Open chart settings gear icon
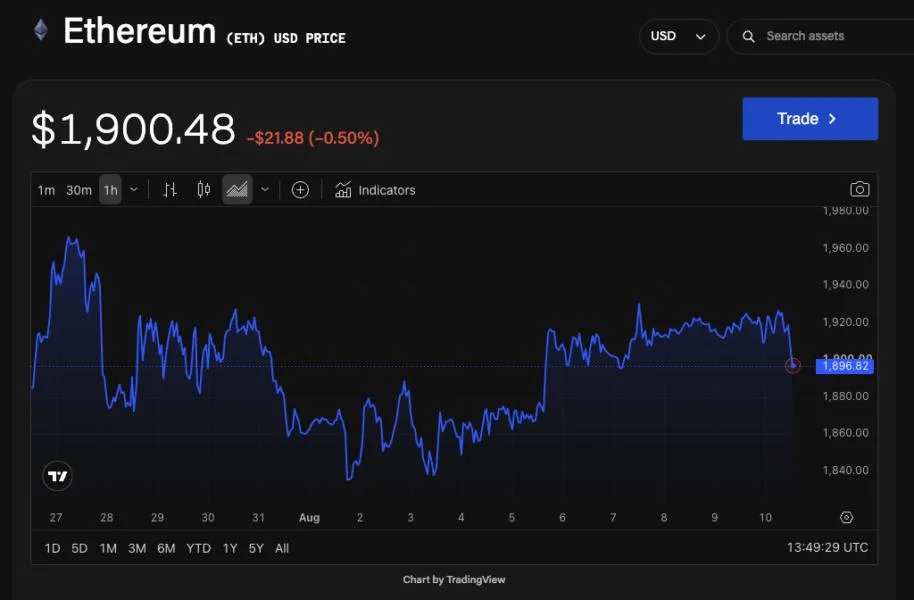 (846, 517)
